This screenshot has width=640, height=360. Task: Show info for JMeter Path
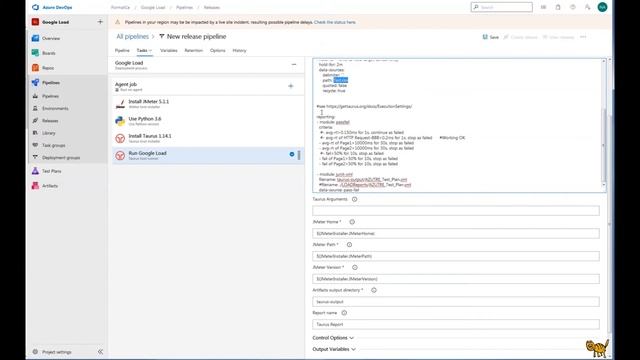[349, 244]
